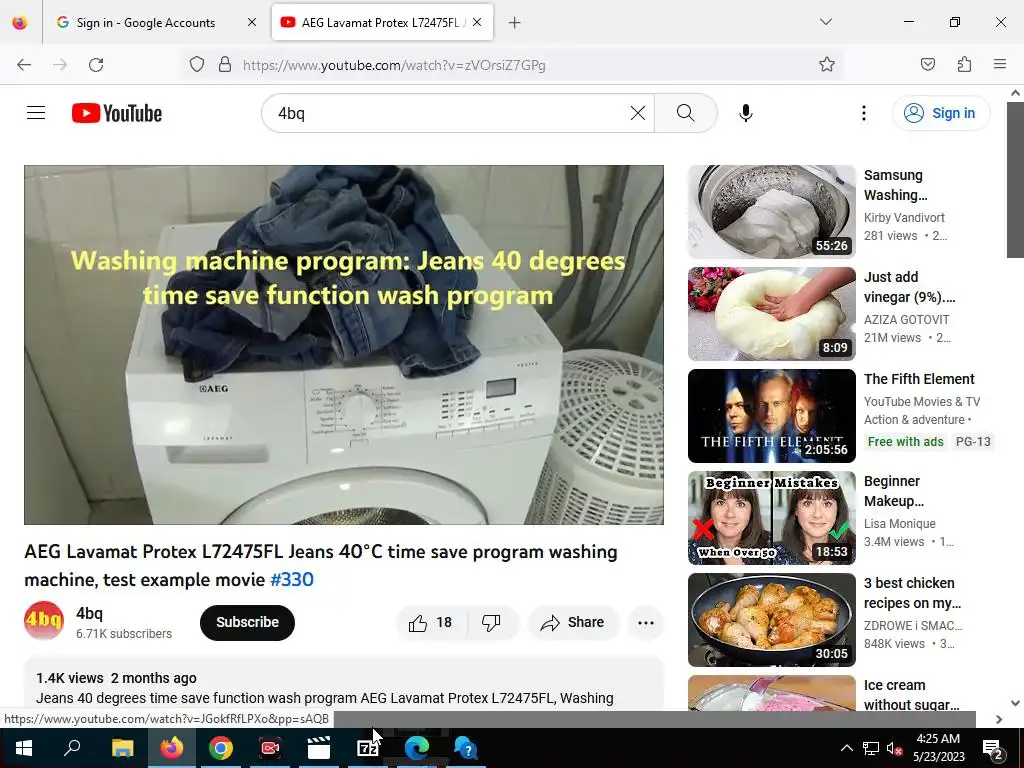Viewport: 1024px width, 768px height.
Task: Expand the video description box
Action: (x=344, y=684)
